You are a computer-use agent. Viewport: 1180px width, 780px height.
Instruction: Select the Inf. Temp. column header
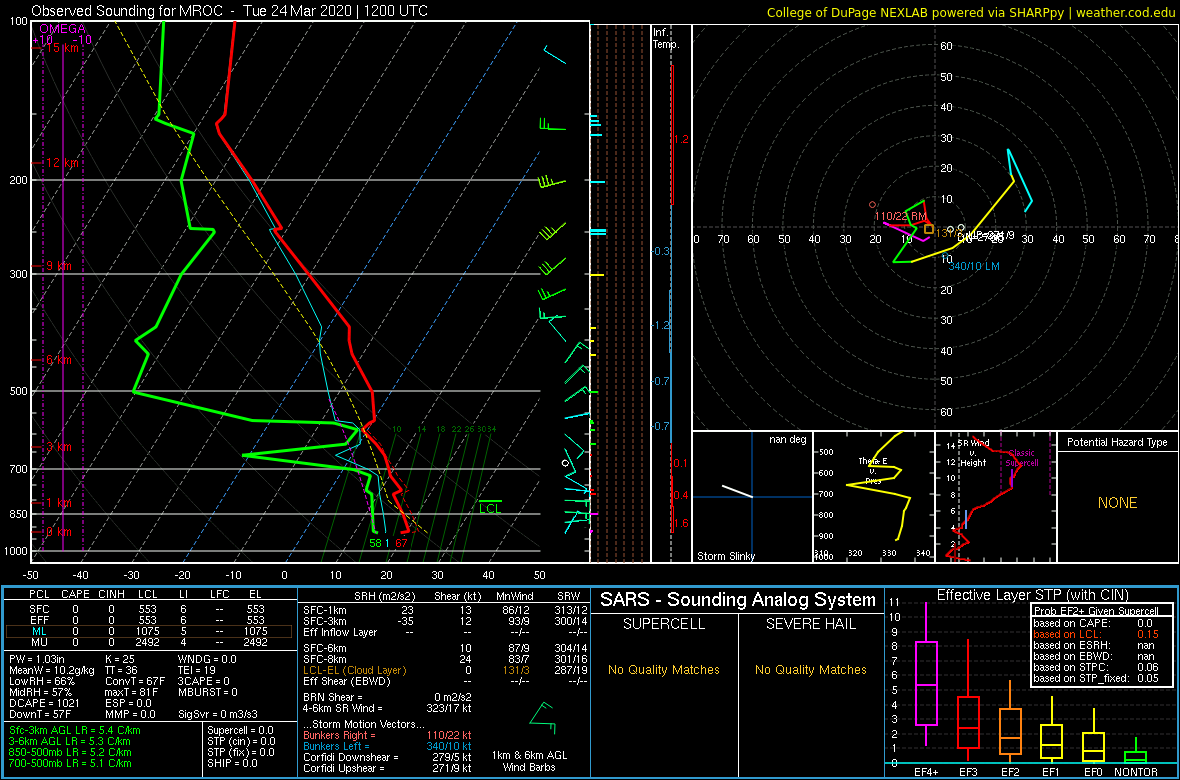(x=666, y=38)
